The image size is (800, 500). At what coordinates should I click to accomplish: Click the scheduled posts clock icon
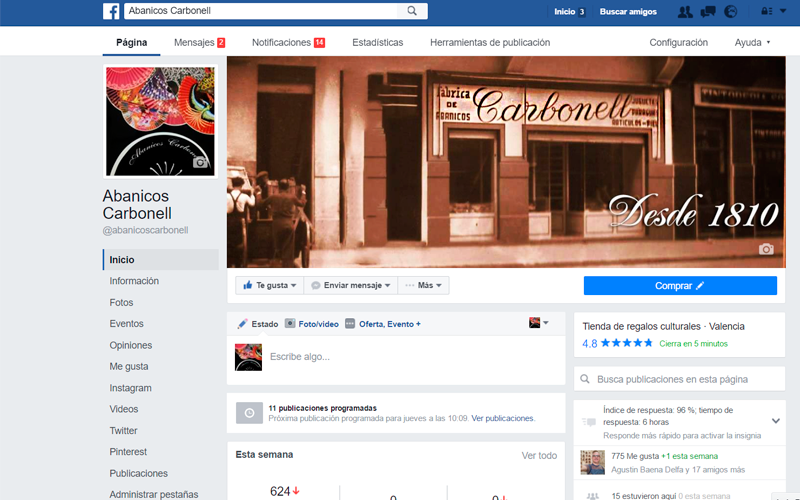click(x=249, y=413)
